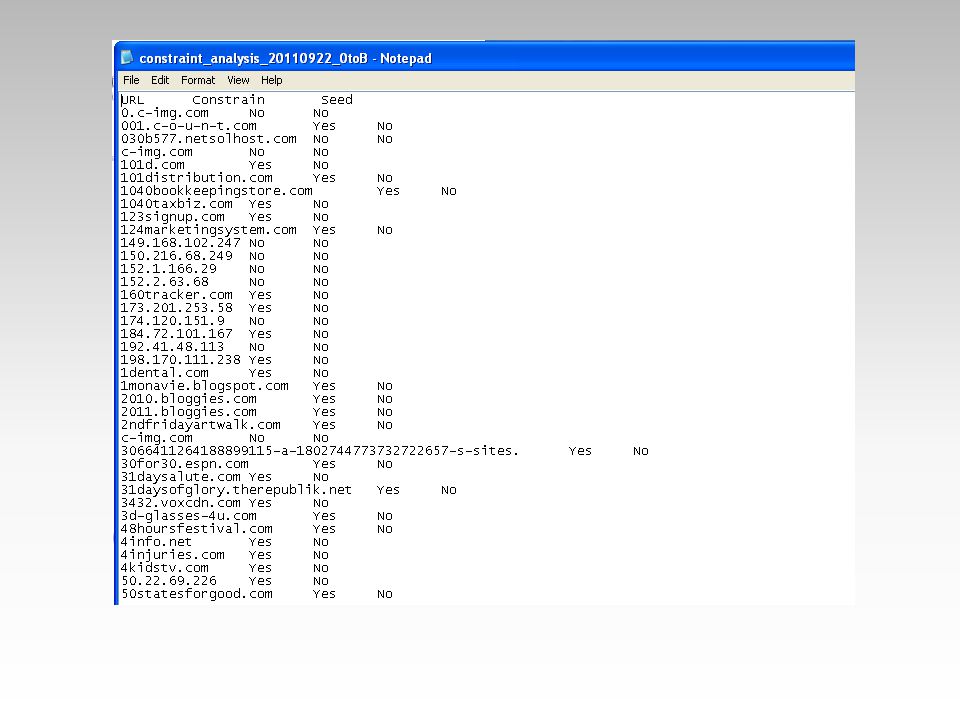This screenshot has width=960, height=720.
Task: Click IP address 198.170.111.238
Action: (x=181, y=360)
